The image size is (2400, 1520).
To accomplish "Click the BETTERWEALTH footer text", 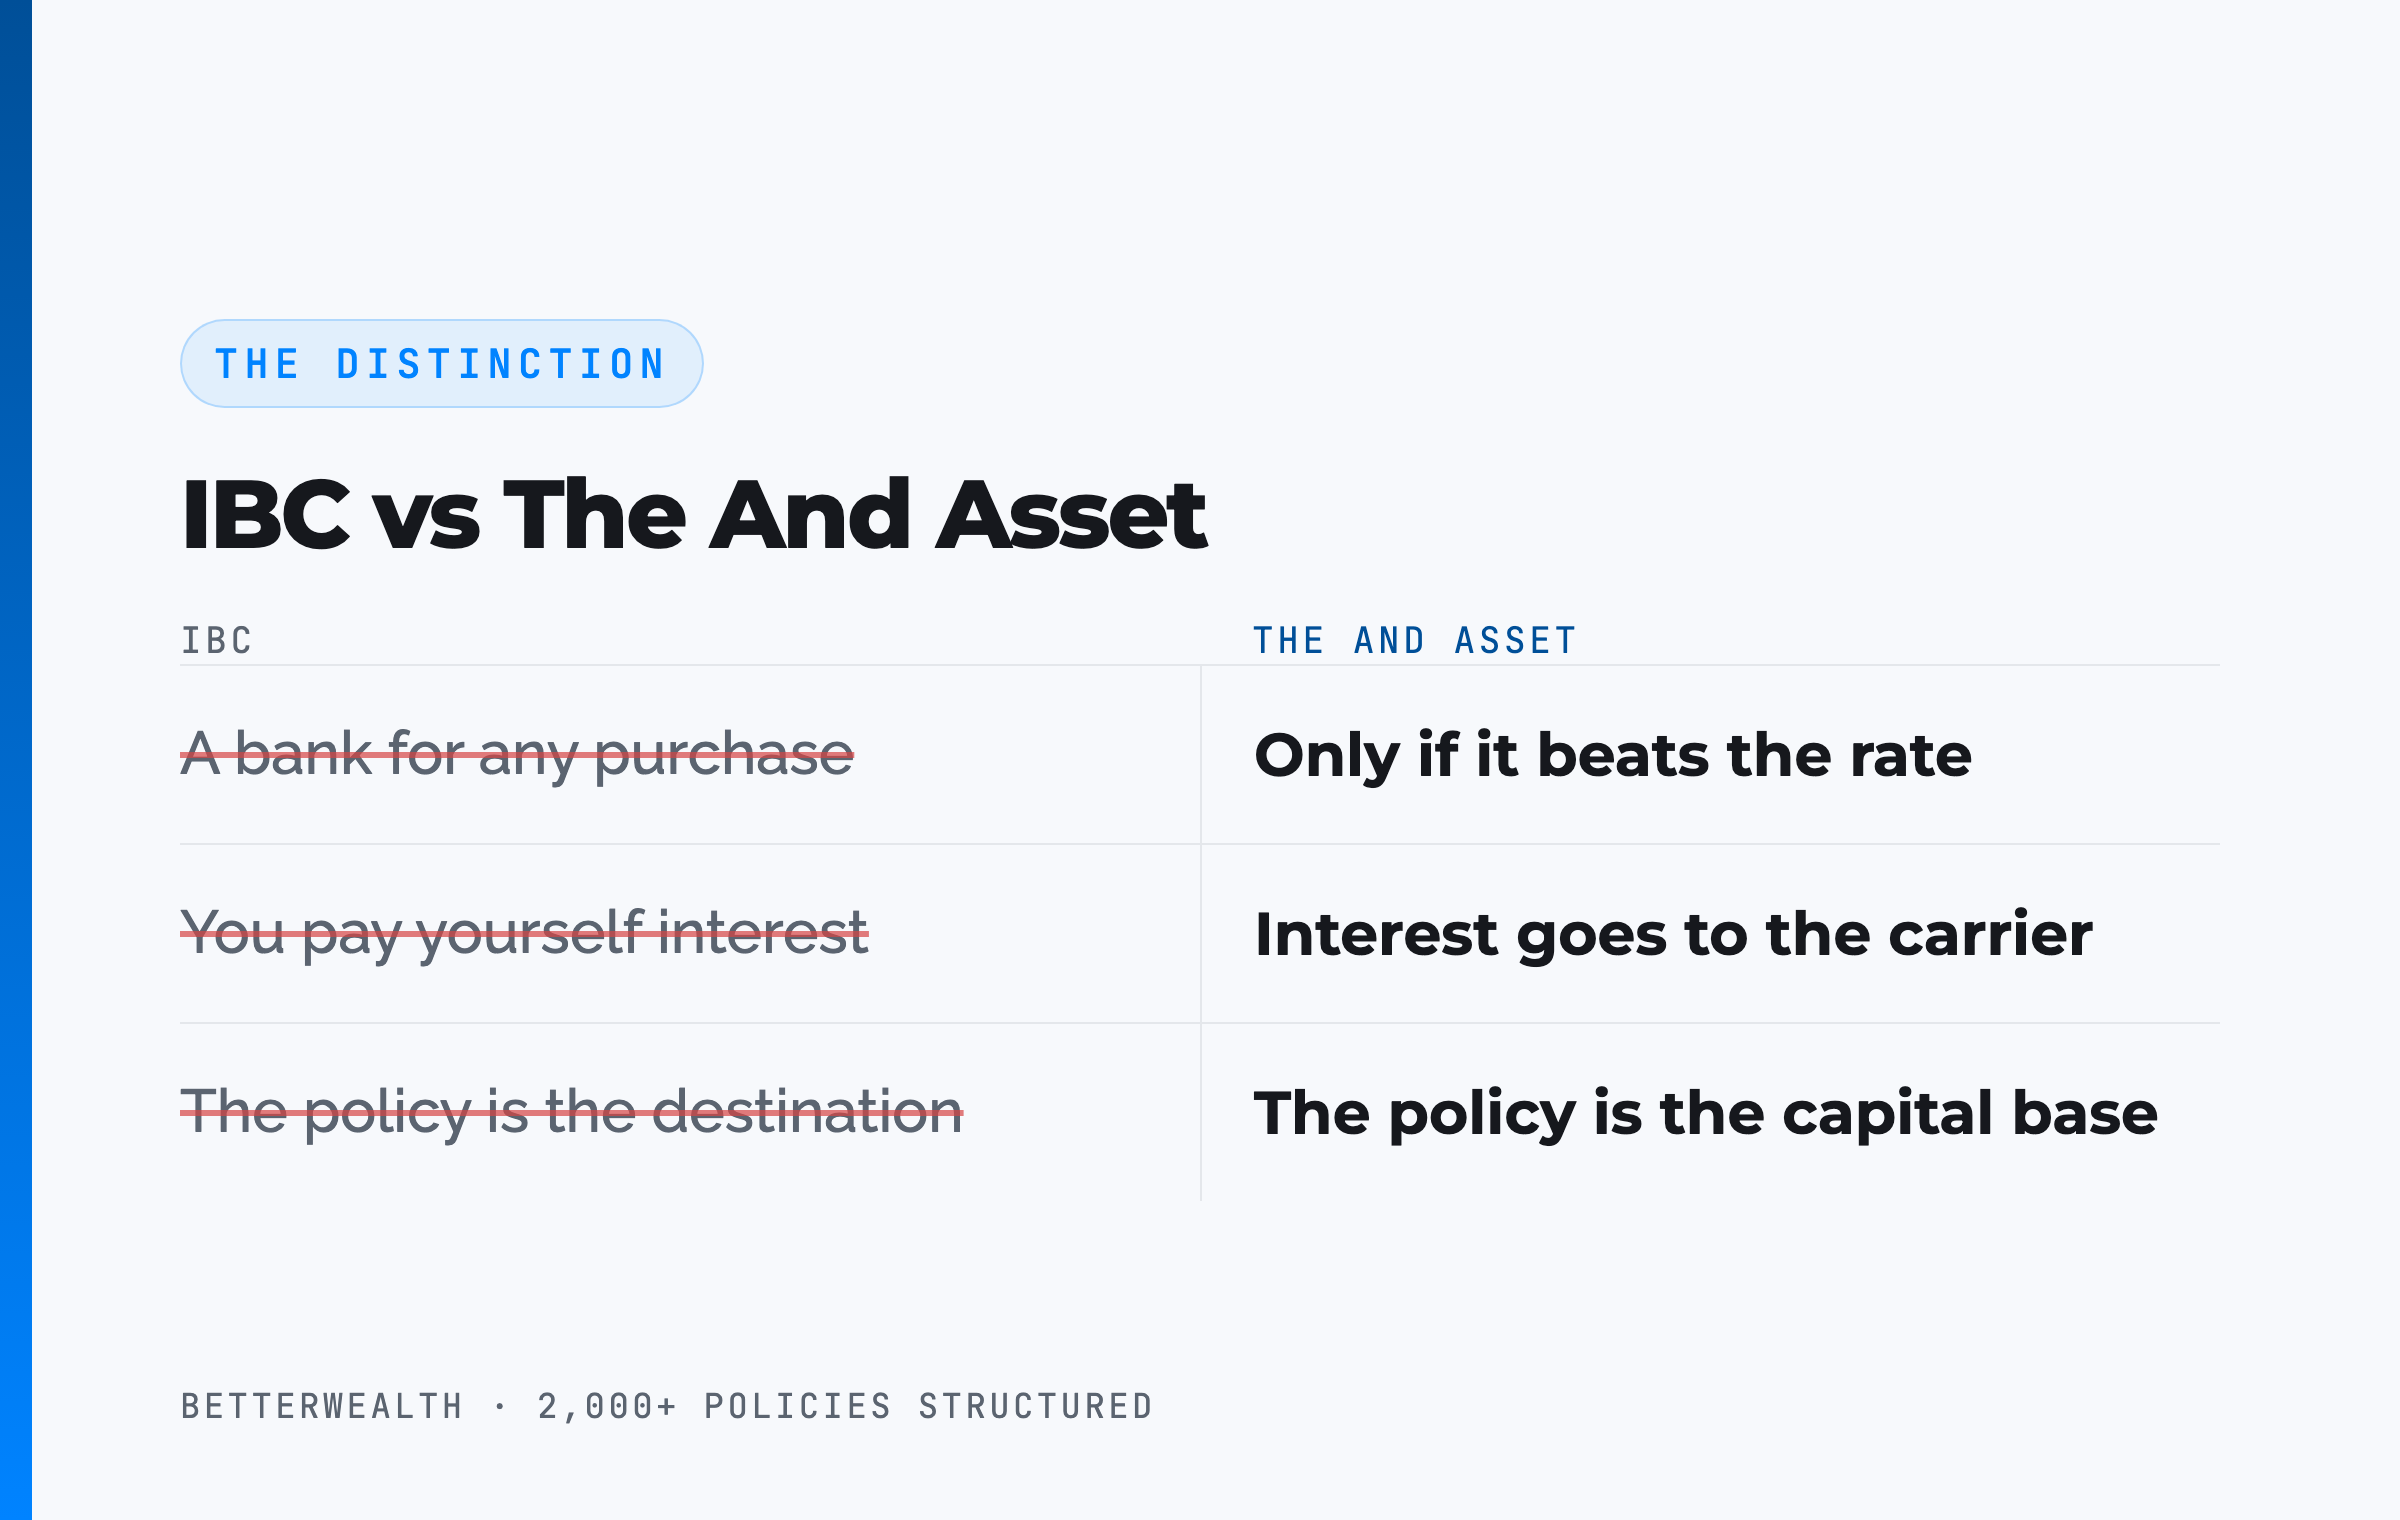I will (322, 1406).
